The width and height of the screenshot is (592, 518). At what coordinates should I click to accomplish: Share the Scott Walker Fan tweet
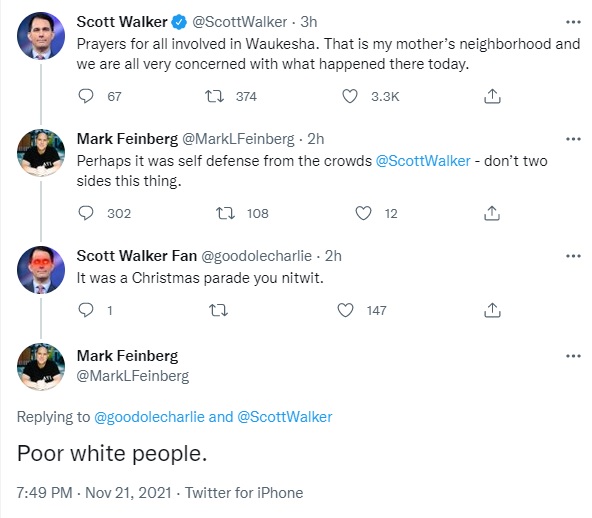(492, 310)
